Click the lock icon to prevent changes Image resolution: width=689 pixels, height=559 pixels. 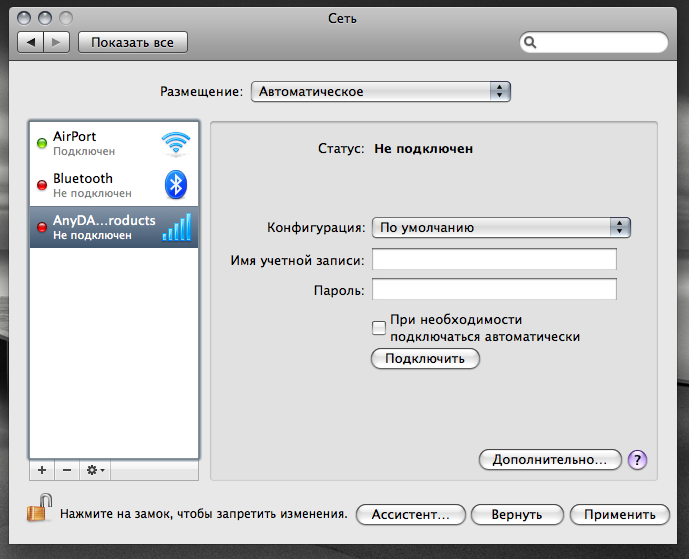pyautogui.click(x=37, y=510)
